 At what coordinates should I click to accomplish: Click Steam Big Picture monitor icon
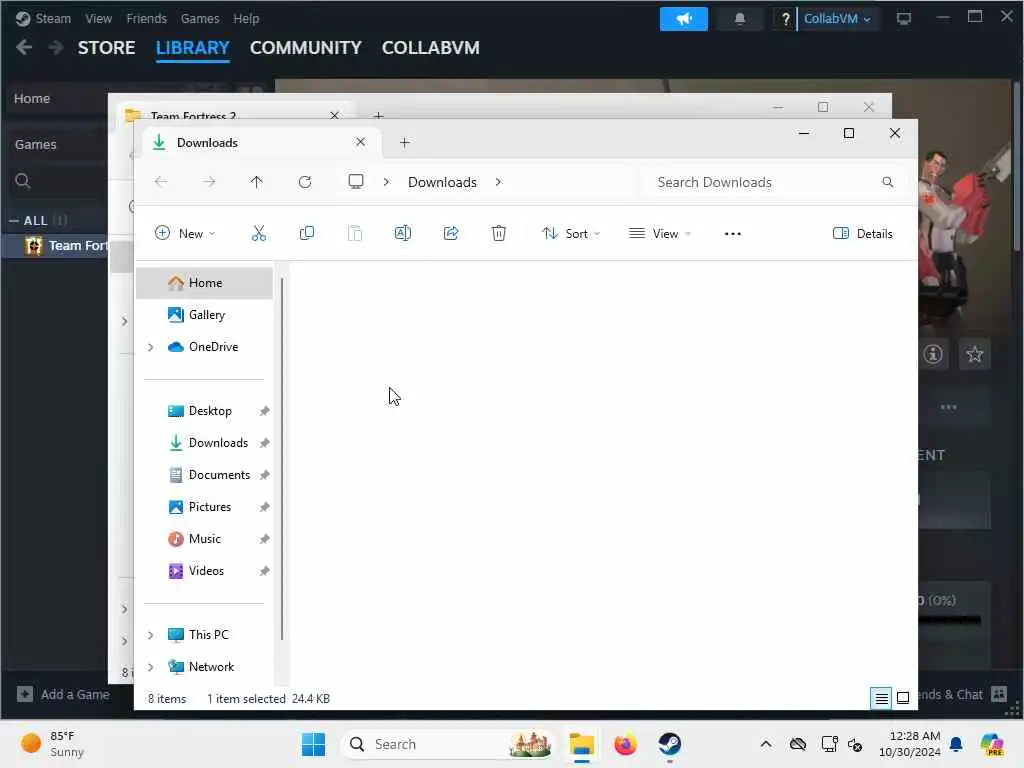coord(904,19)
